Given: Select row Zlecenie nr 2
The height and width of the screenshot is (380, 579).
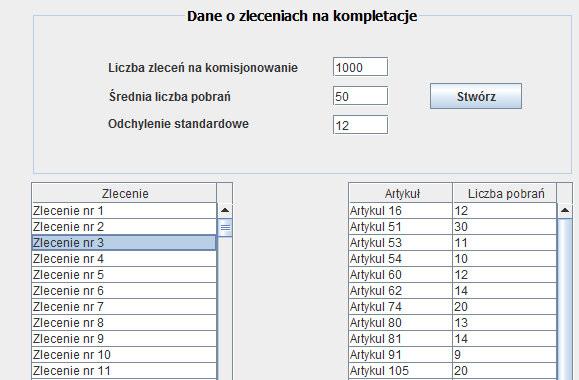Looking at the screenshot, I should 124,226.
